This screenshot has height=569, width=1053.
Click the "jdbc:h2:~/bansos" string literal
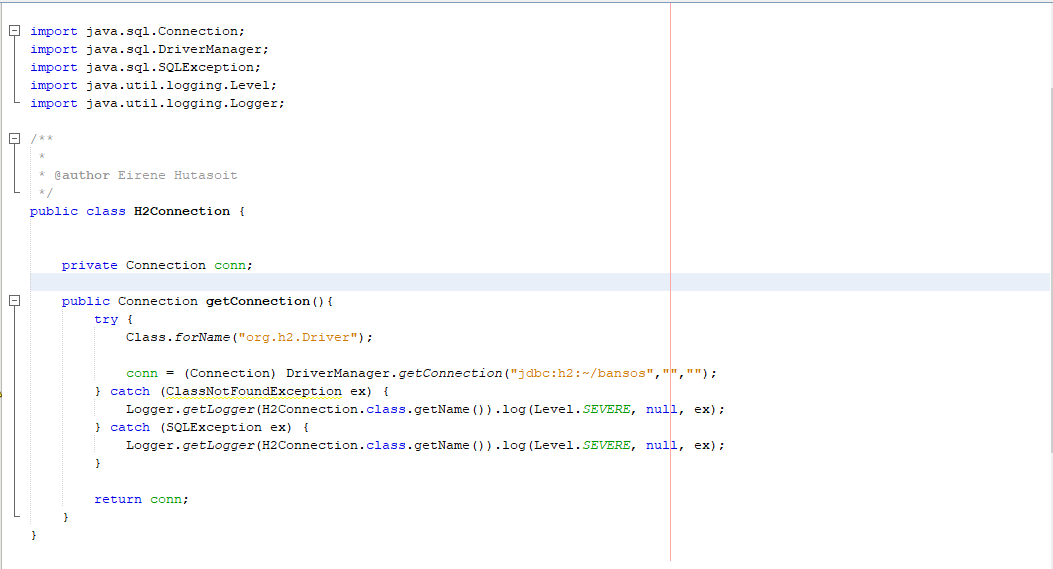(582, 373)
